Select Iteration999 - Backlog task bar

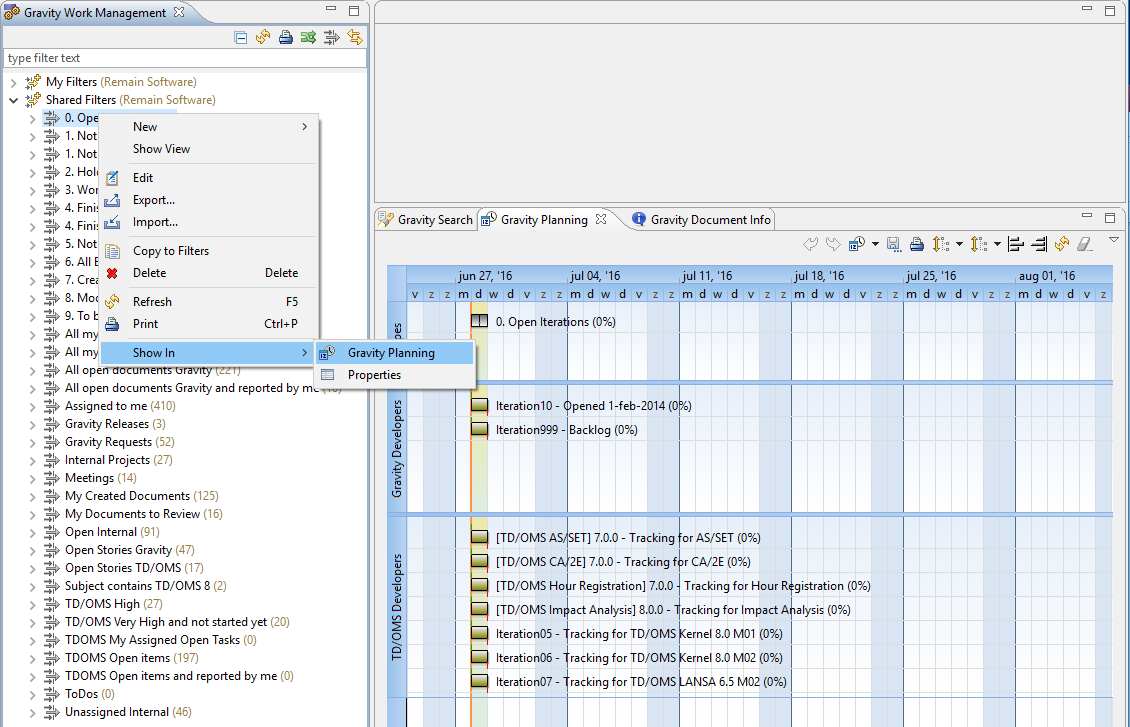click(479, 430)
